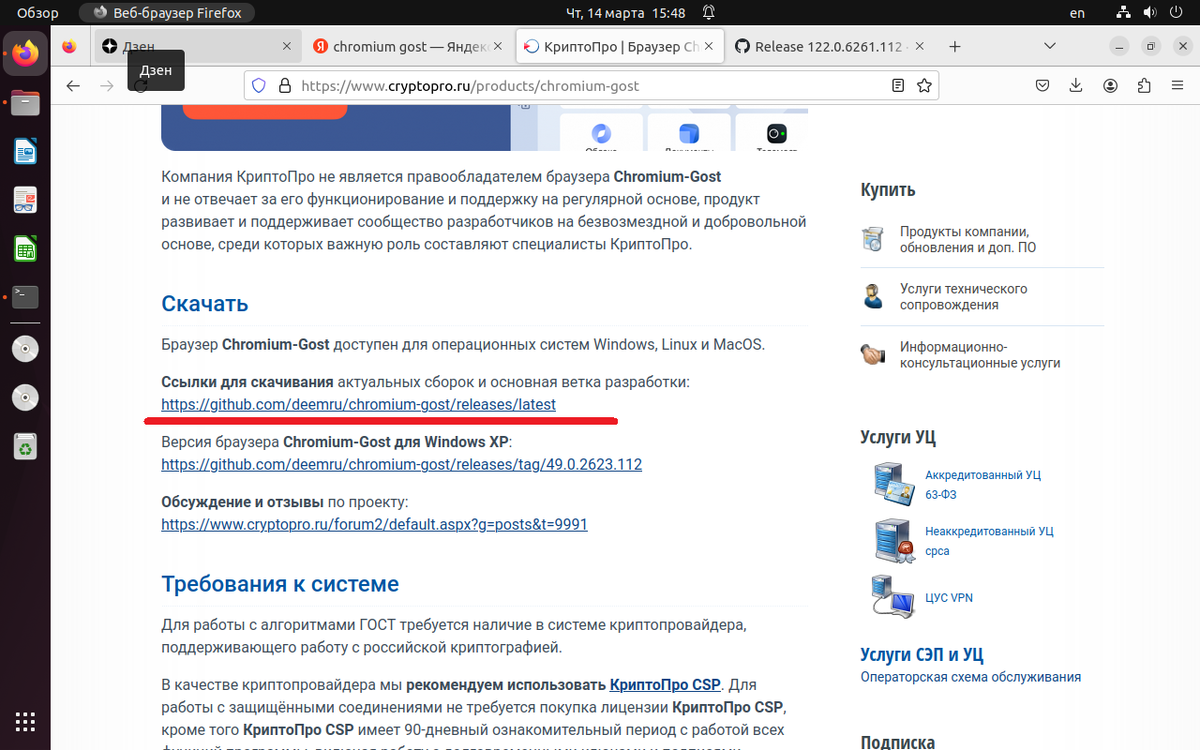This screenshot has height=750, width=1200.
Task: Toggle reader view in address bar
Action: tap(898, 86)
